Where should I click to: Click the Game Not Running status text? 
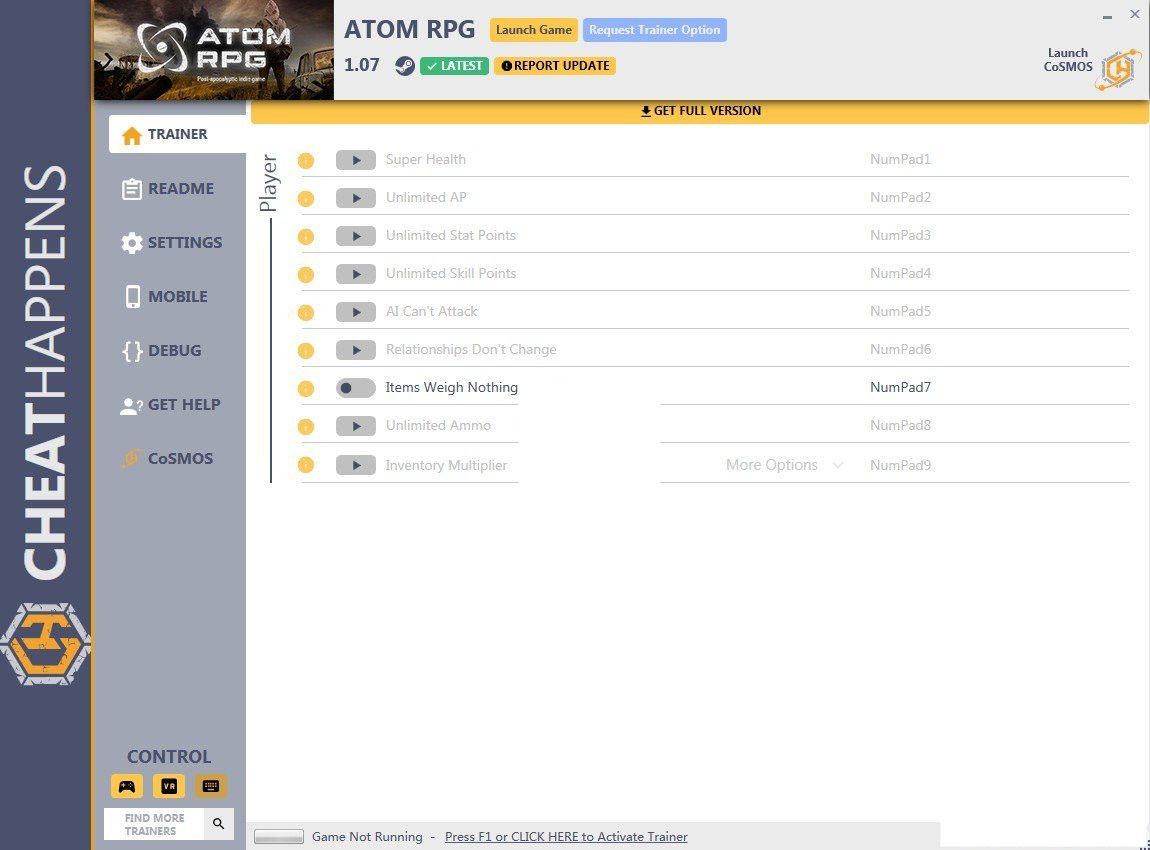pos(367,837)
